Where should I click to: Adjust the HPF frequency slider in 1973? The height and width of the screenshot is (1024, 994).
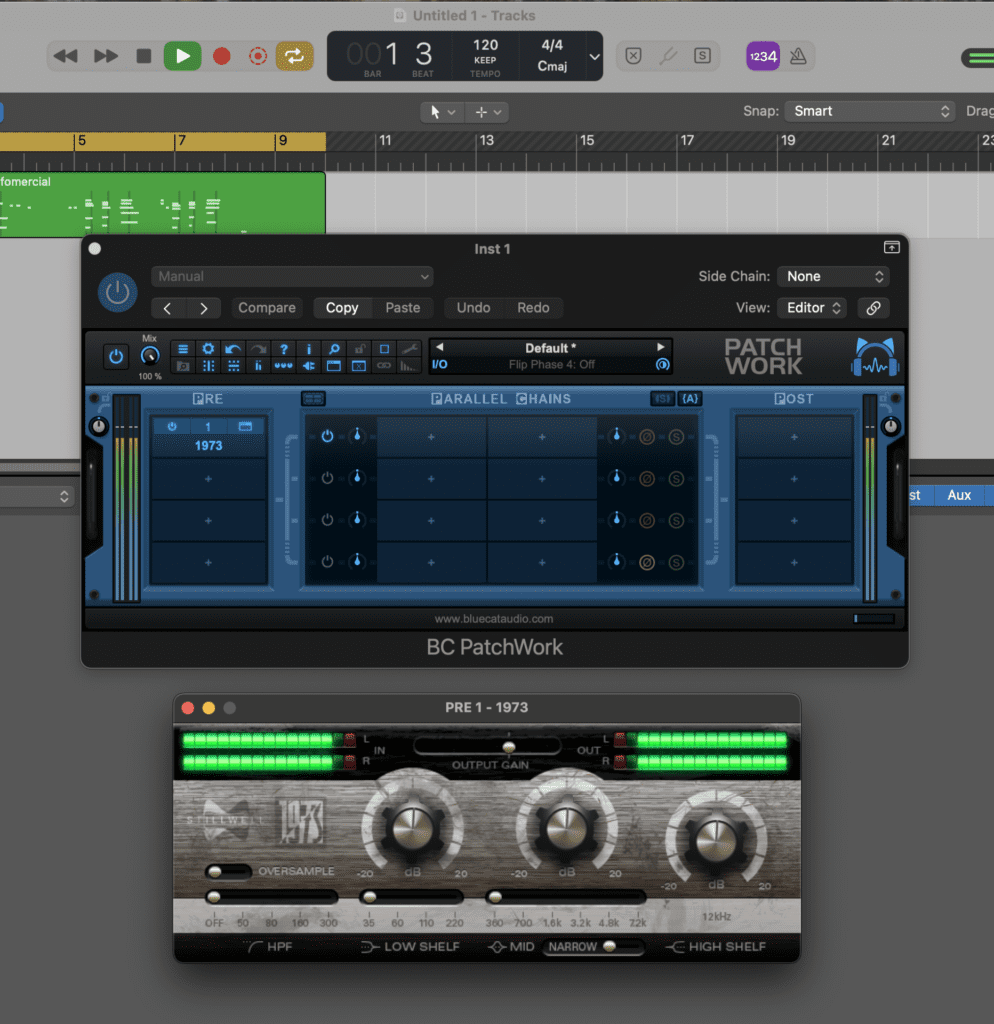(272, 897)
